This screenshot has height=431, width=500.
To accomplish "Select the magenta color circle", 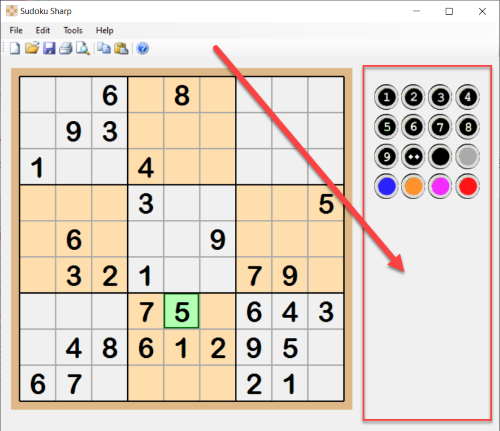I will tap(440, 186).
